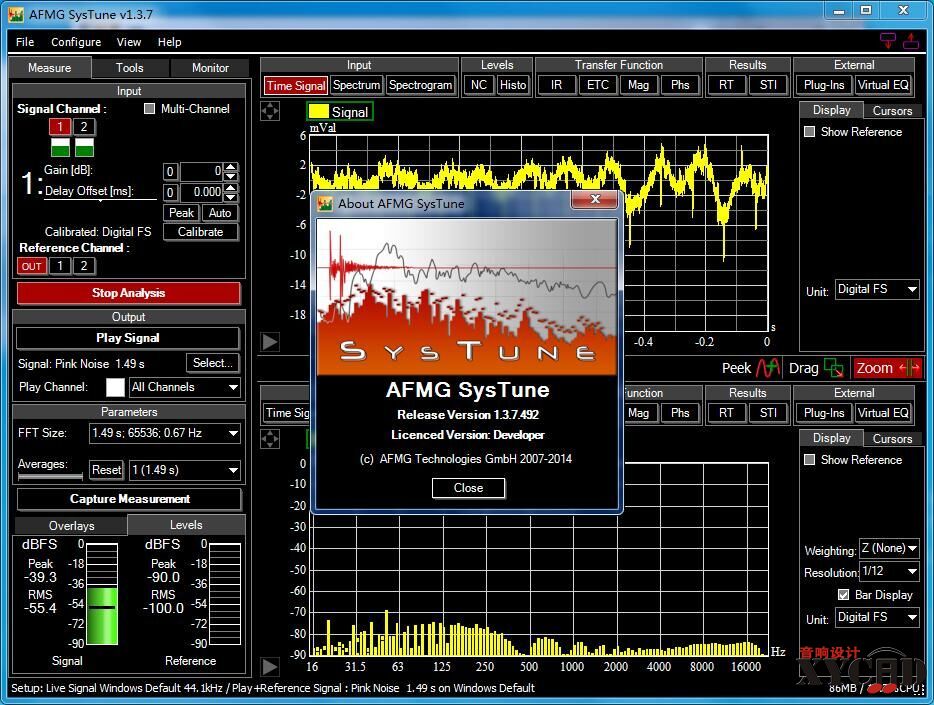Set reference channel to OUT
Image resolution: width=934 pixels, height=705 pixels.
[x=32, y=266]
